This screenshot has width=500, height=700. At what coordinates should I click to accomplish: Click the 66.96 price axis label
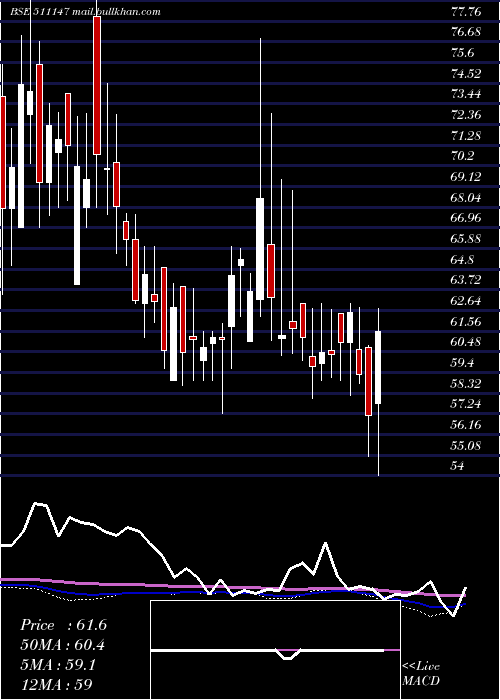point(466,218)
